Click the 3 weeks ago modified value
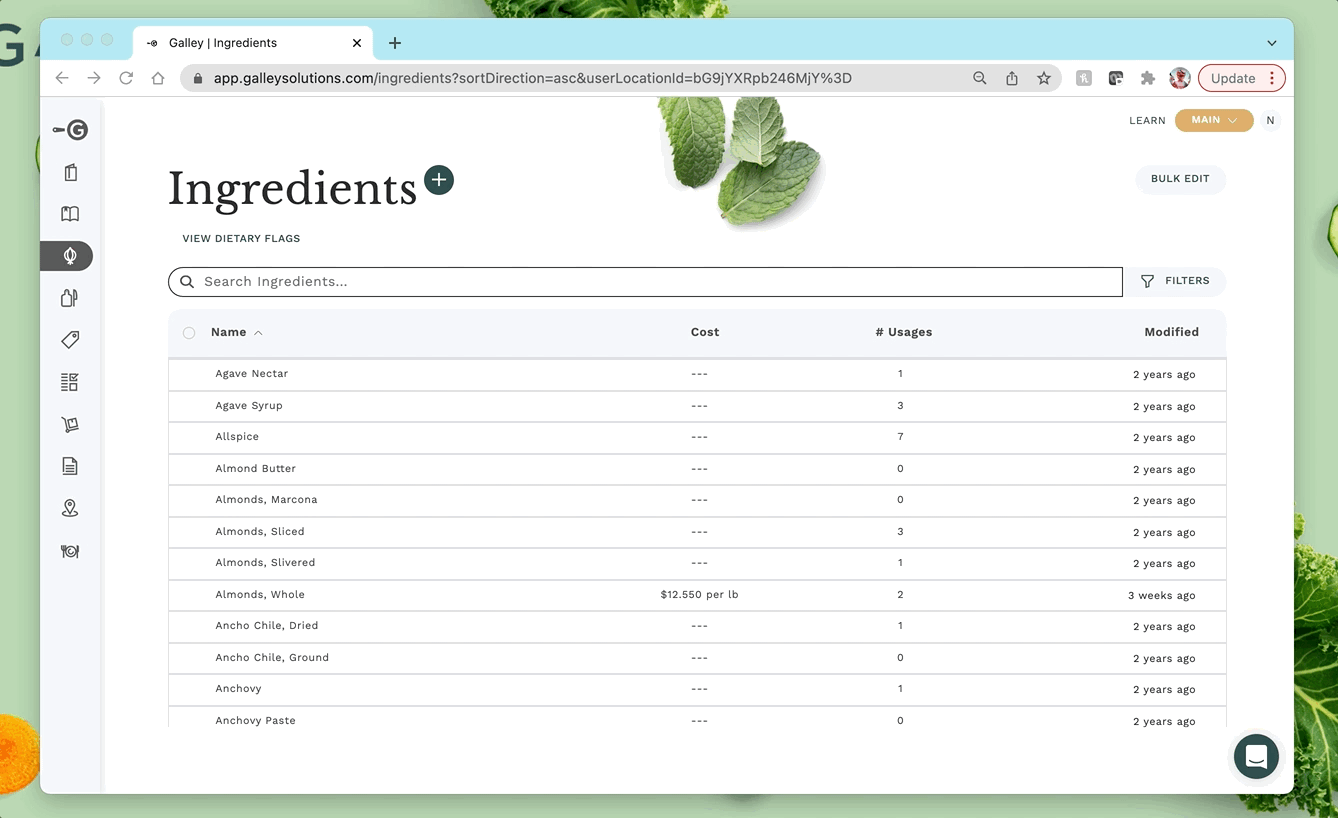The width and height of the screenshot is (1338, 818). coord(1161,596)
